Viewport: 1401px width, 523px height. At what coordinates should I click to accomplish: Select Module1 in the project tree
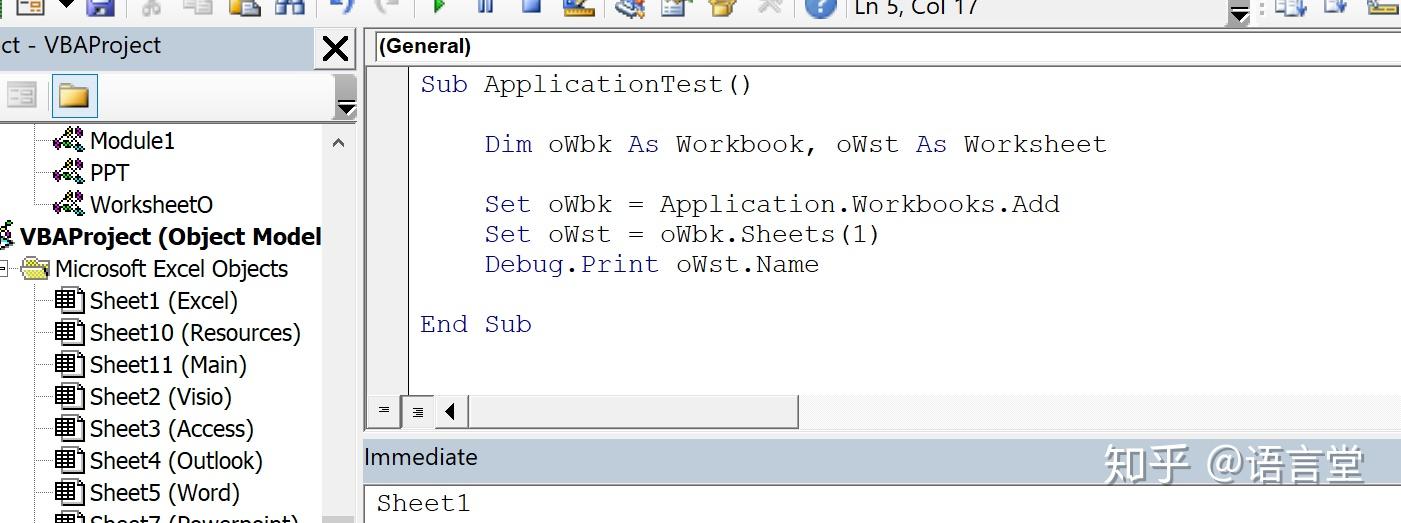tap(132, 141)
